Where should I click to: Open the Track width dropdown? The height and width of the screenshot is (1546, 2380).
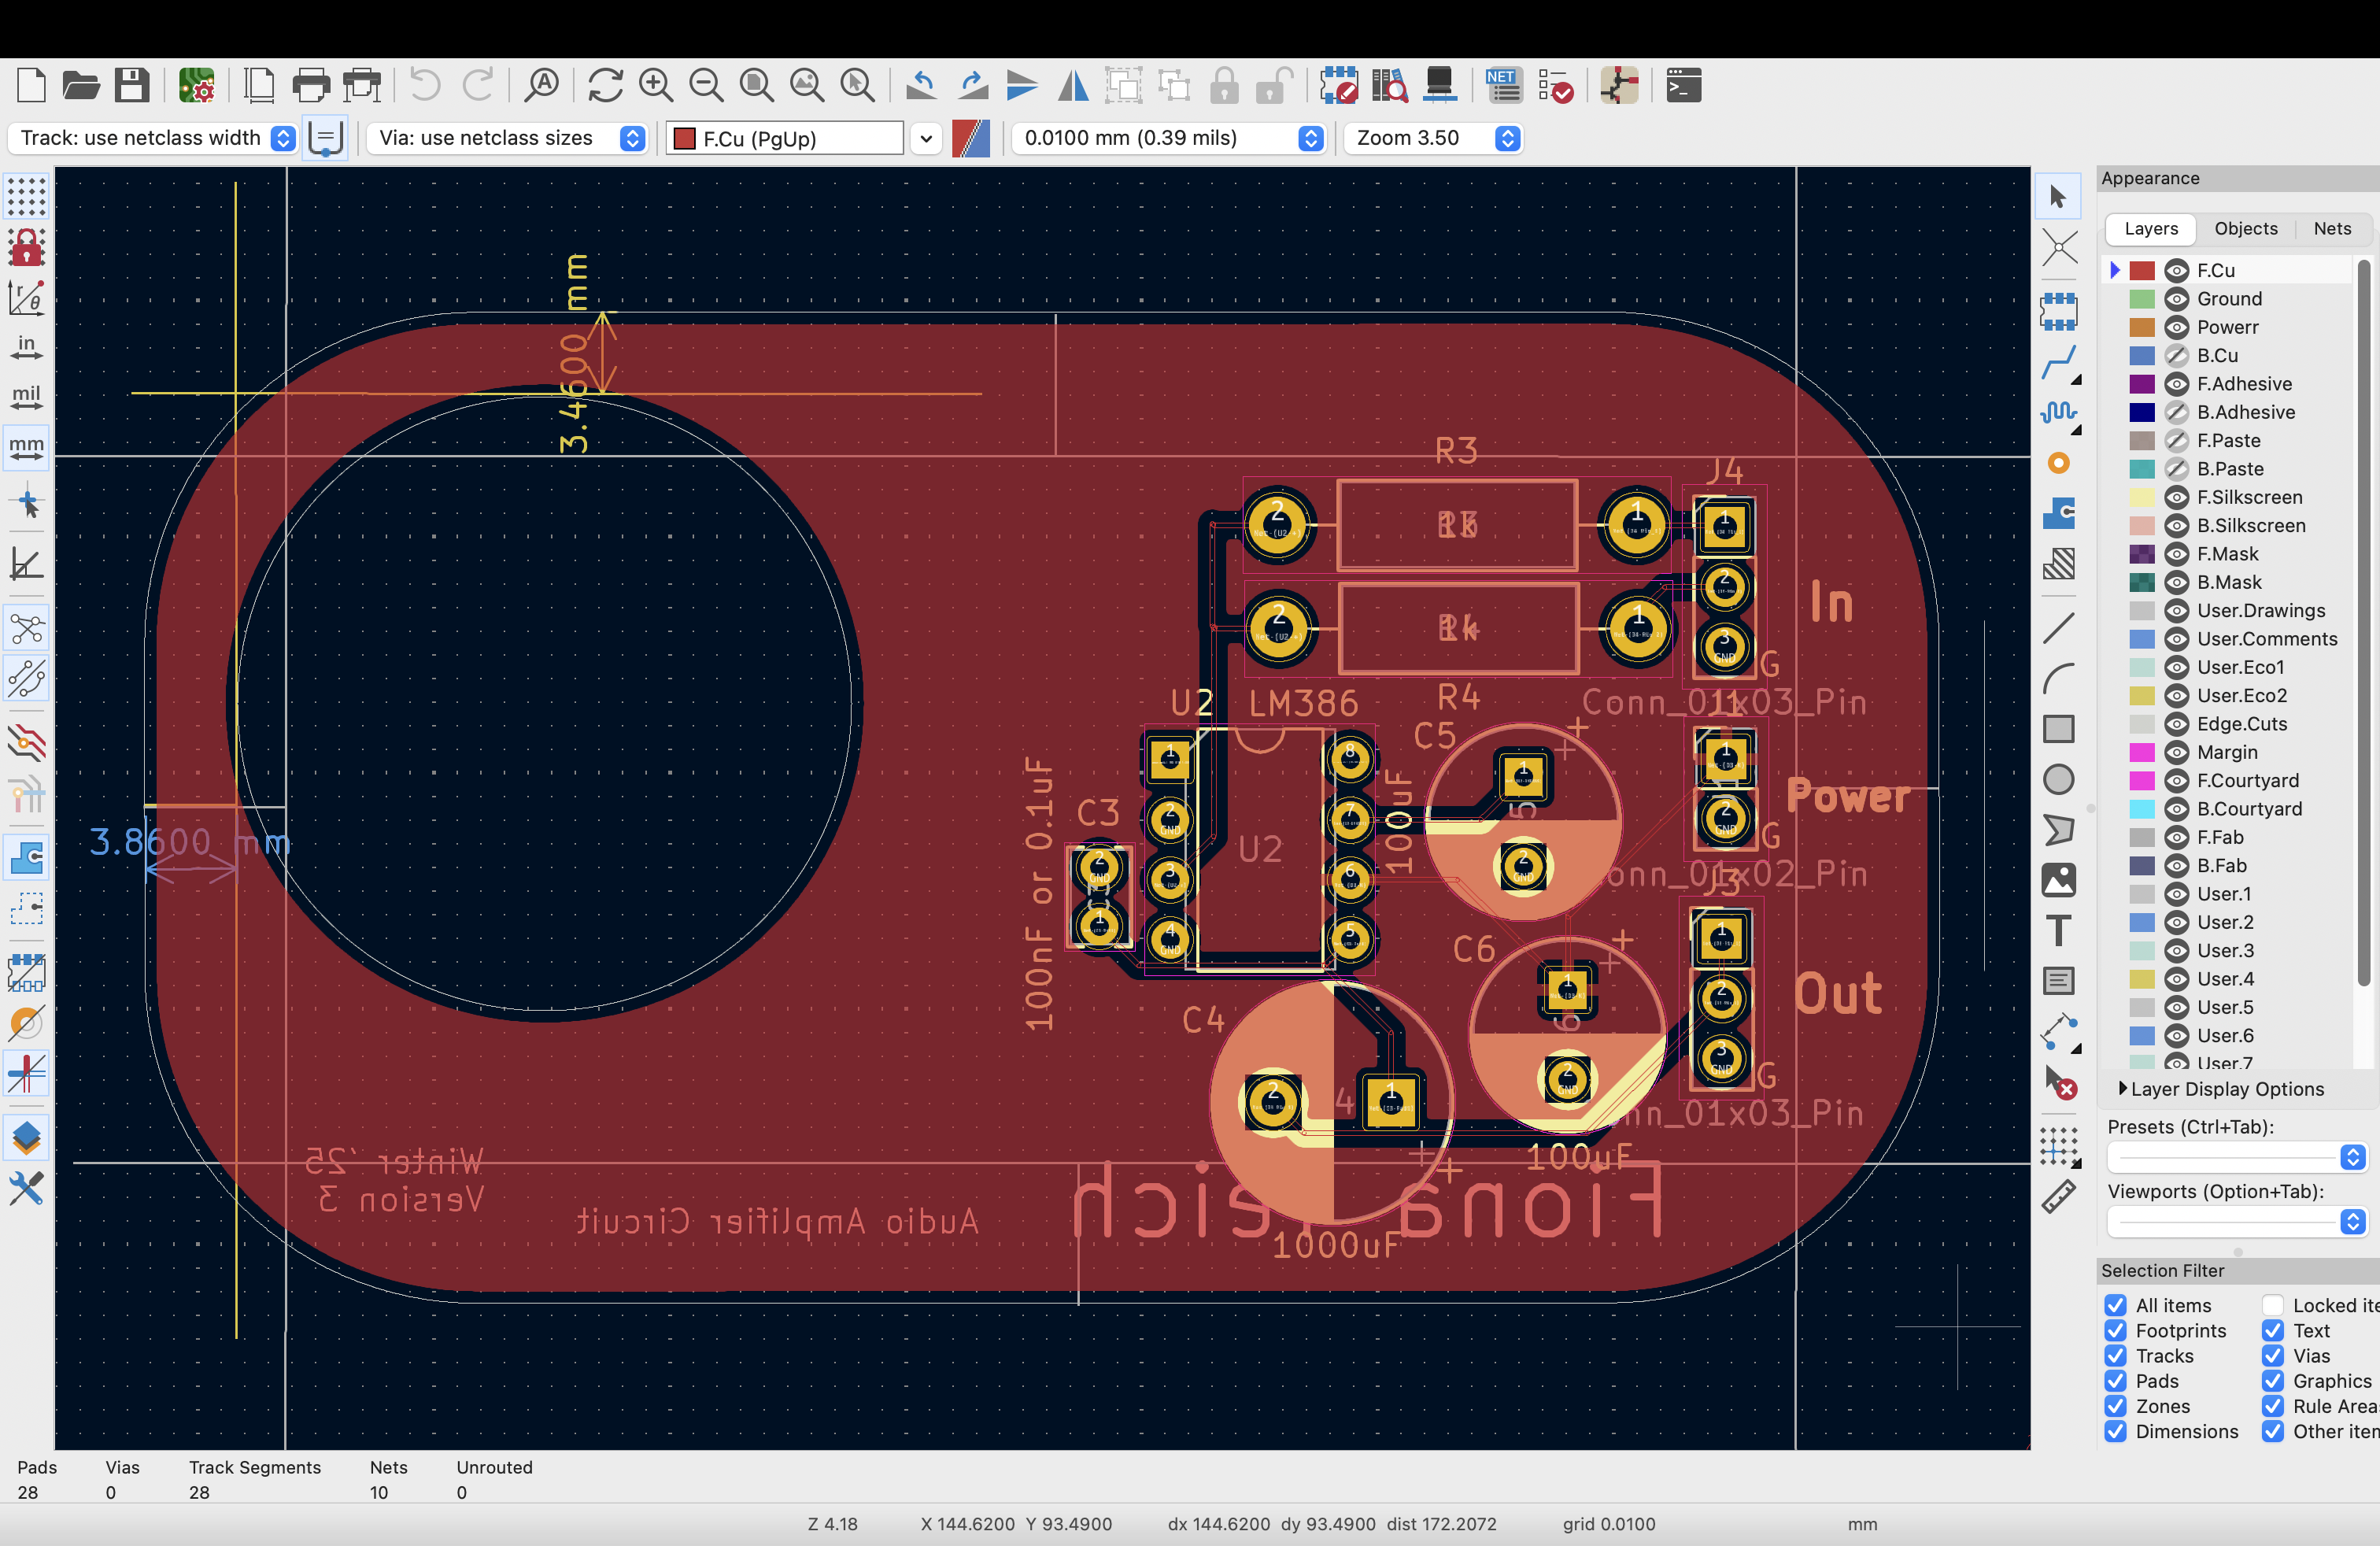[x=154, y=138]
